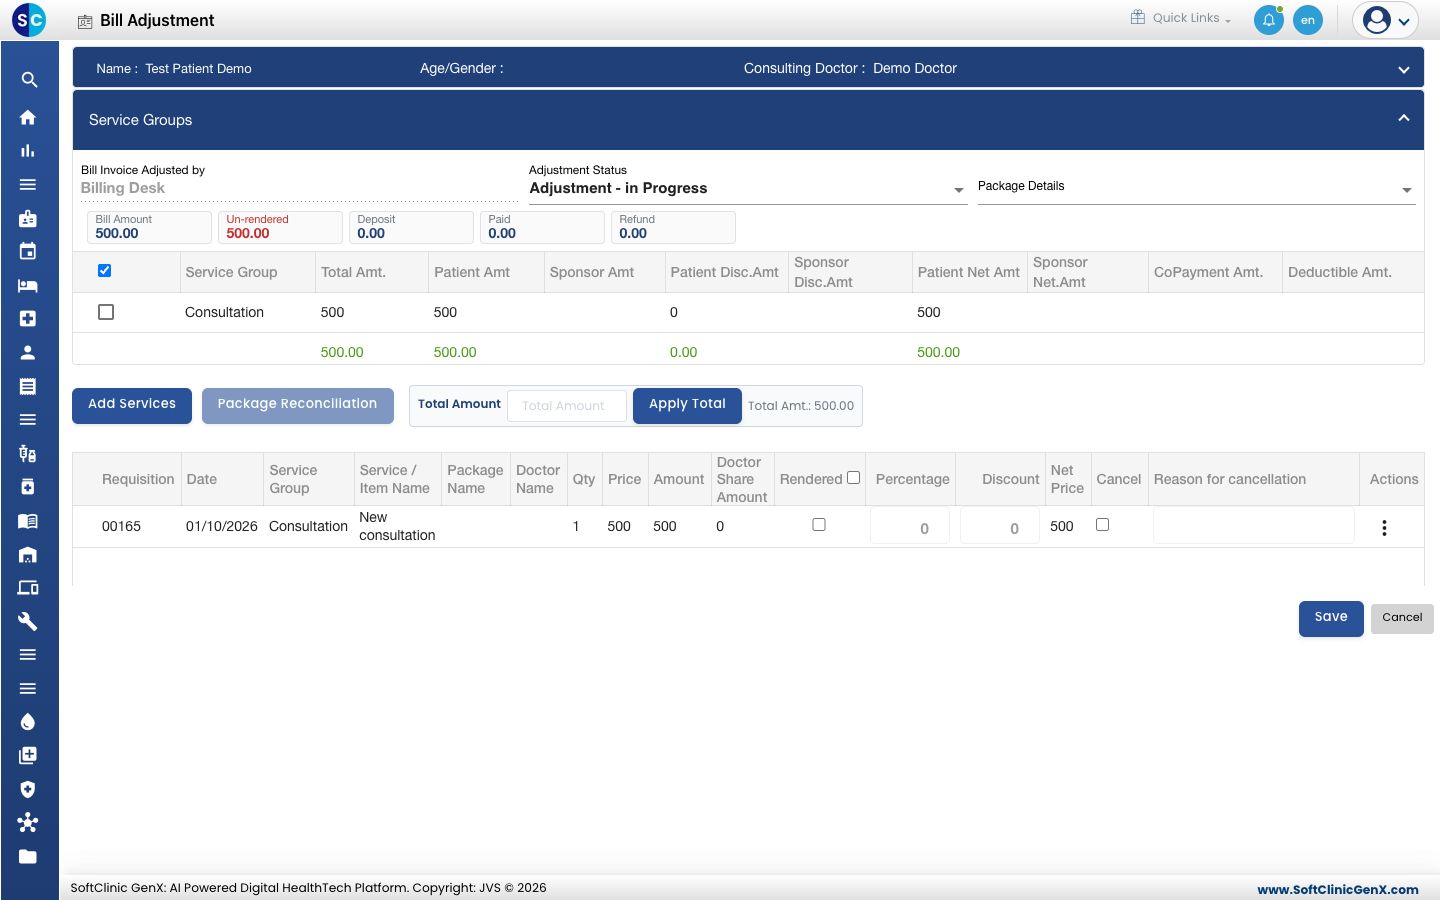Screen dimensions: 1440x900
Task: Expand the patient details header chevron
Action: coord(1404,69)
